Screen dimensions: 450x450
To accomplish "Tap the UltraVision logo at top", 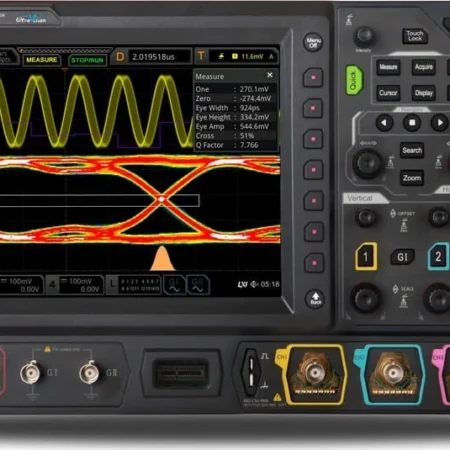I will coord(31,19).
